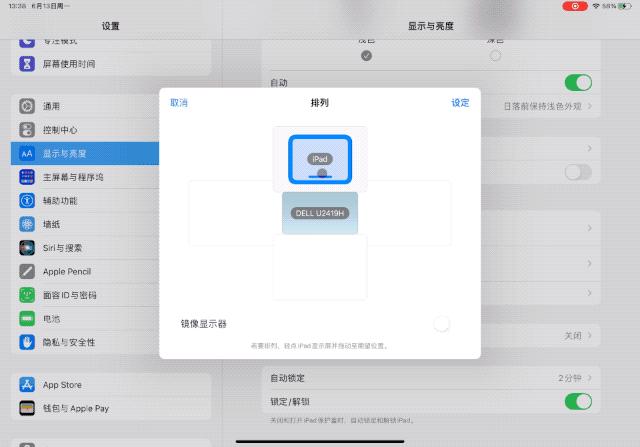Viewport: 640px width, 447px height.
Task: Open the App Store sidebar row
Action: pyautogui.click(x=111, y=385)
